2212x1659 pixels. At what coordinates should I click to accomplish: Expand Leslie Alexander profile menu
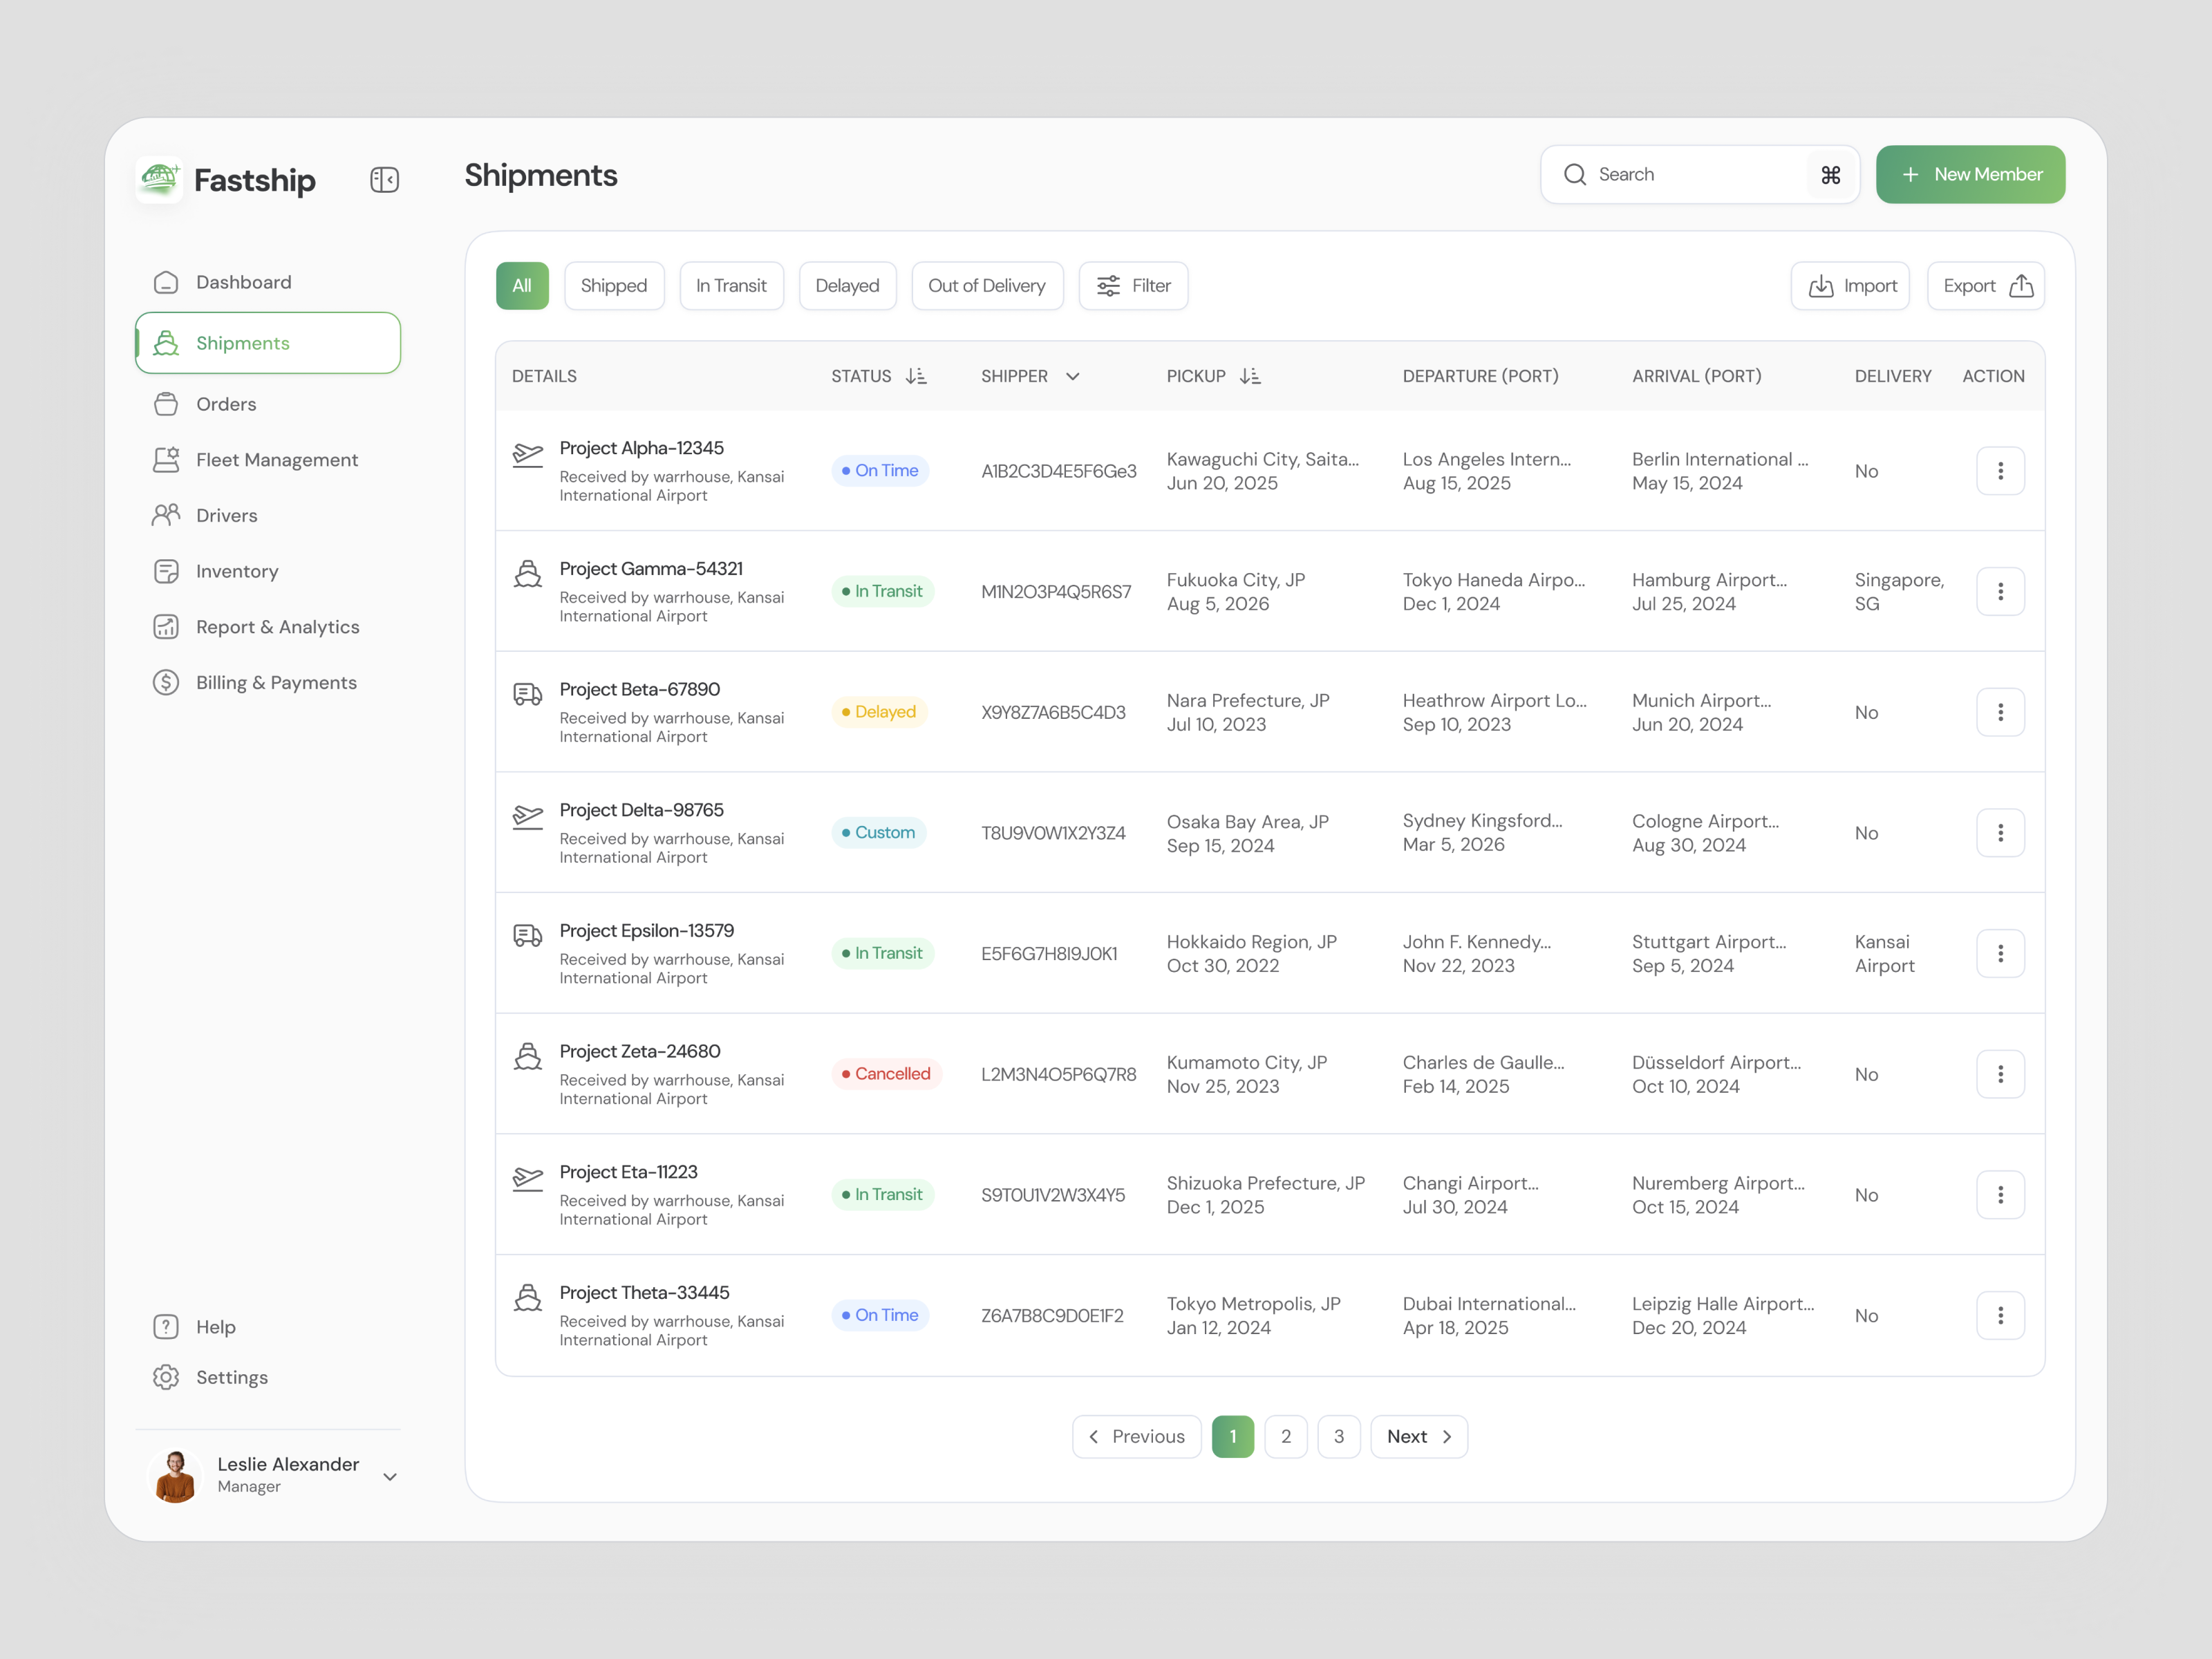[390, 1476]
